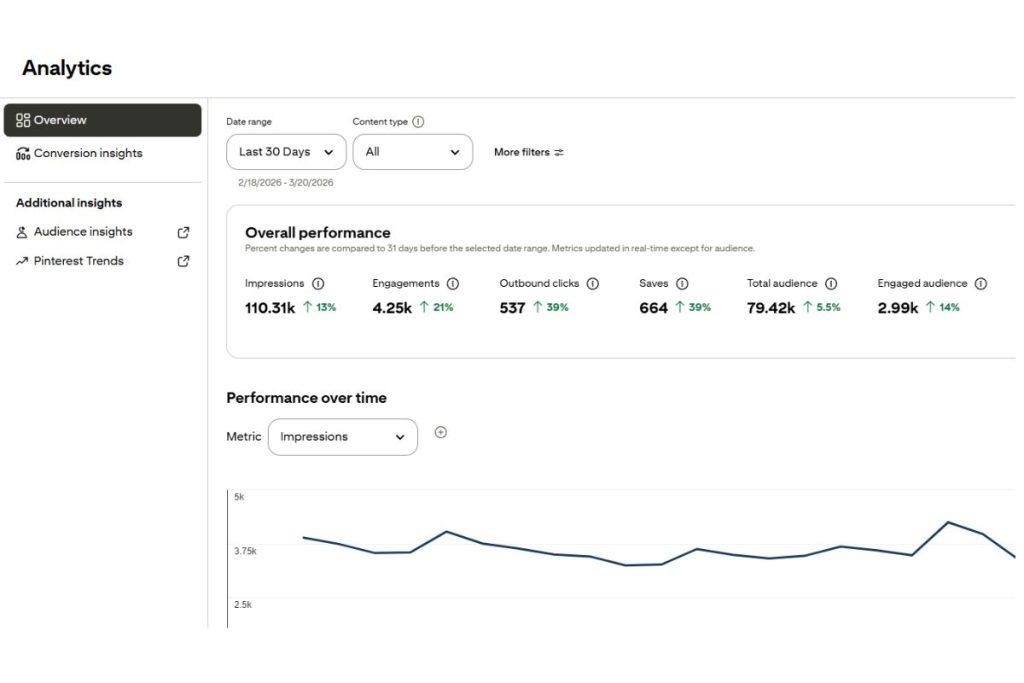
Task: Open the external link icon beside Pinterest Trends
Action: [183, 261]
